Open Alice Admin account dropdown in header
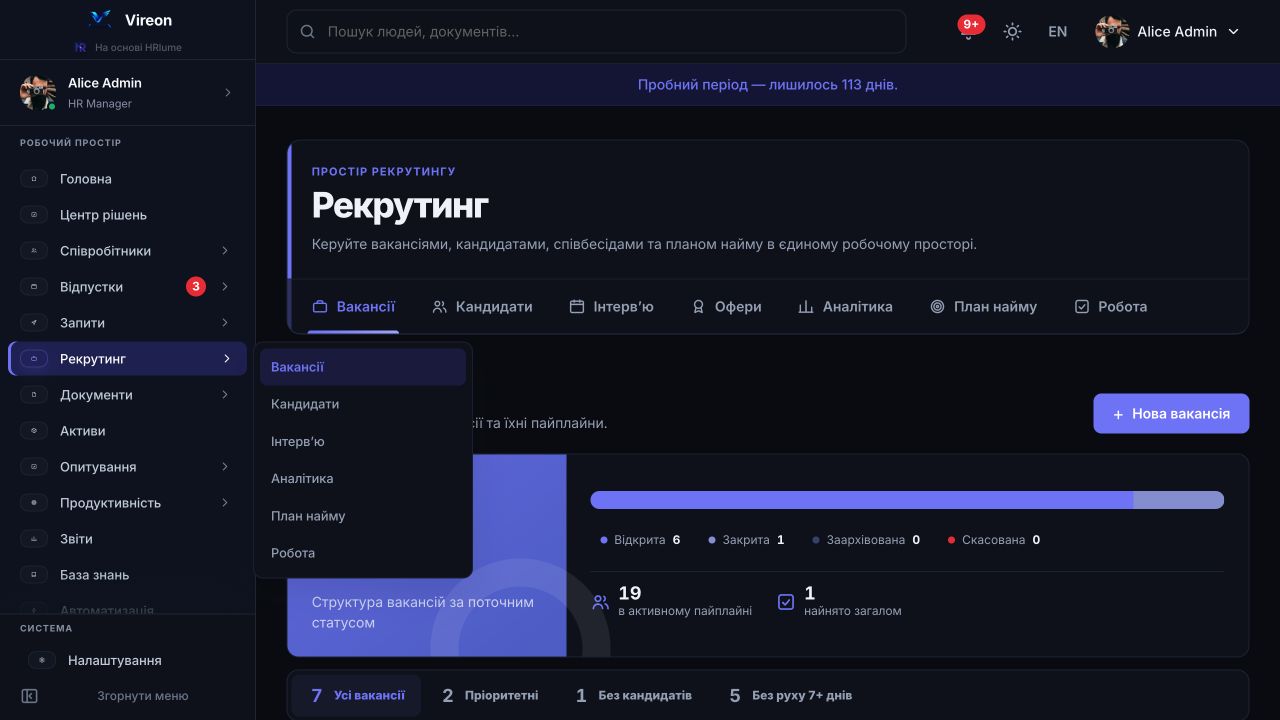 1167,31
